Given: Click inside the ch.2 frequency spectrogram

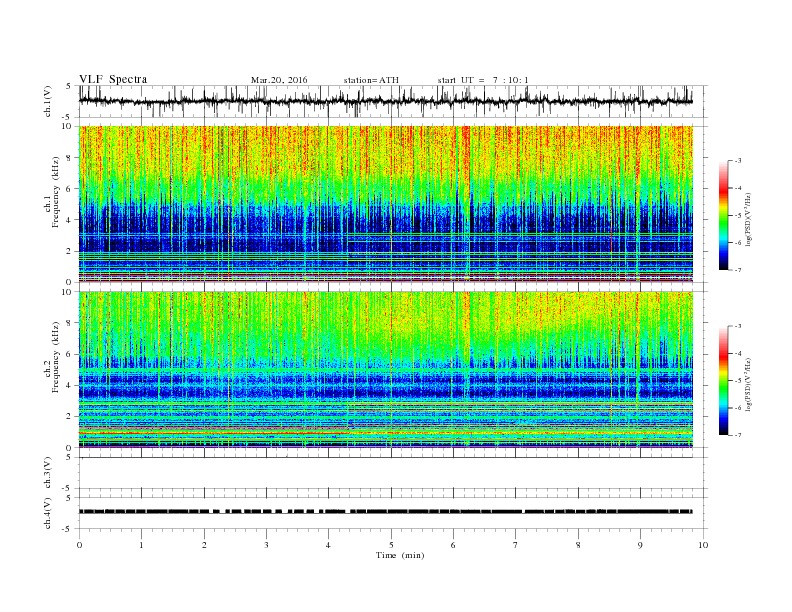Looking at the screenshot, I should 385,369.
